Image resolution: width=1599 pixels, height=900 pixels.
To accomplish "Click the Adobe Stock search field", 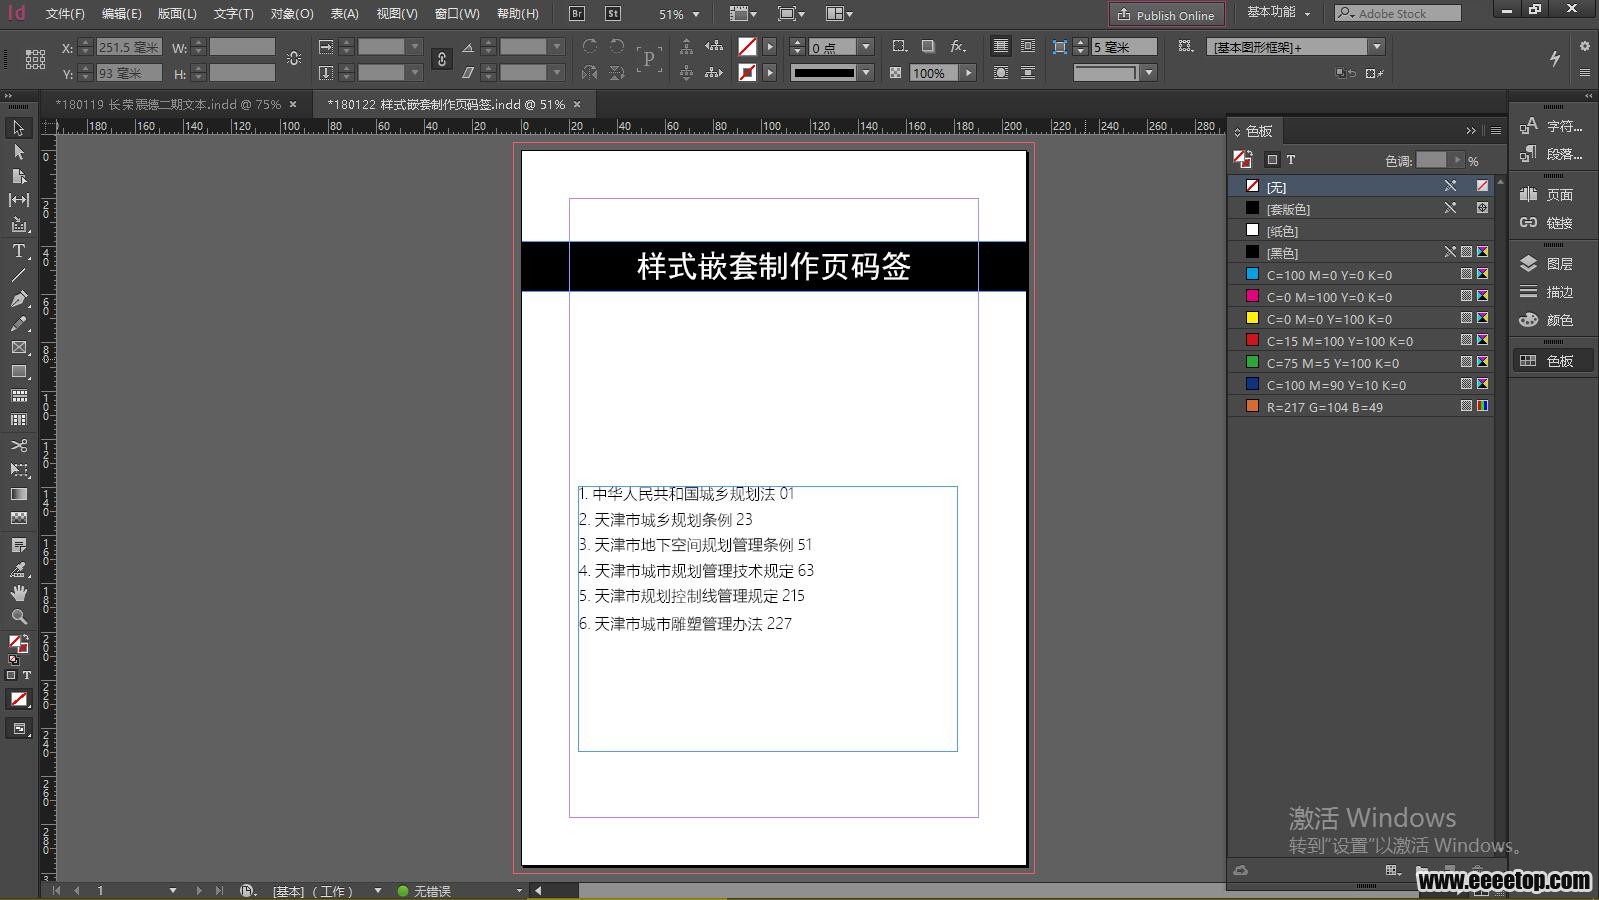I will (x=1398, y=14).
